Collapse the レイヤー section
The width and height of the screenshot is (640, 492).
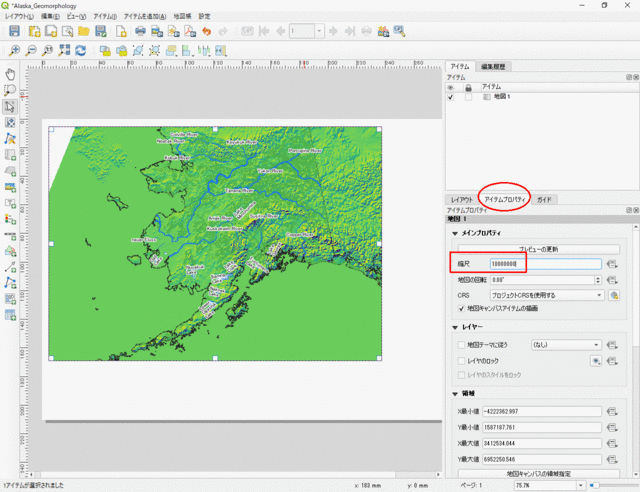click(455, 327)
